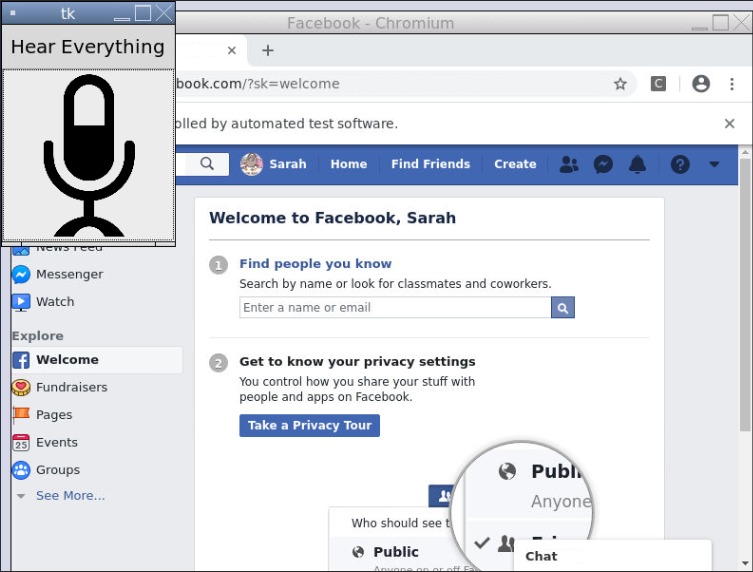Click the Pages flag icon

(x=21, y=415)
